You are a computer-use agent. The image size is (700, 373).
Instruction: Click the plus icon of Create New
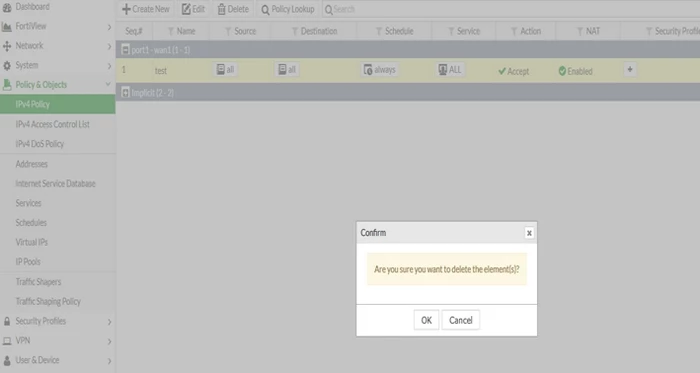(126, 9)
